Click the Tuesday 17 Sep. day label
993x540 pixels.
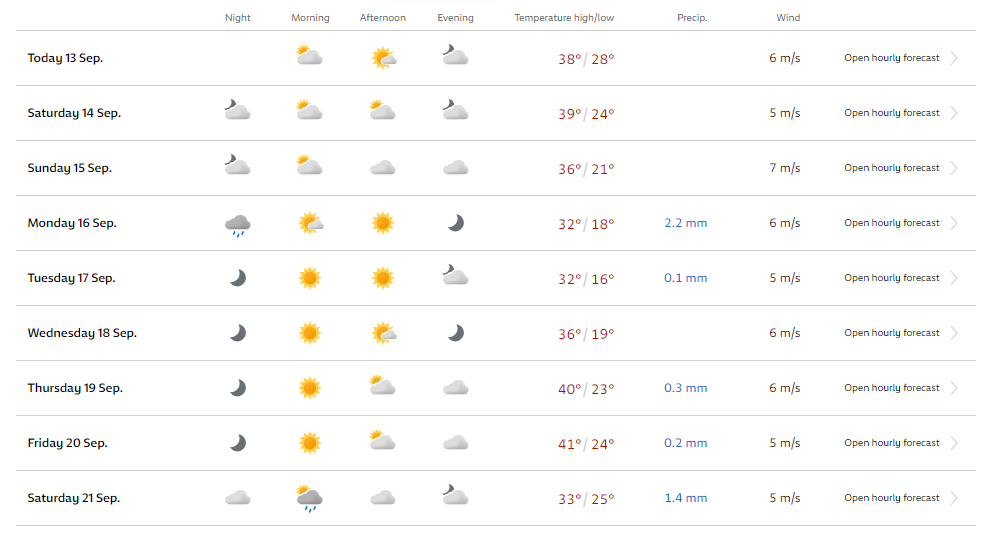tap(72, 278)
